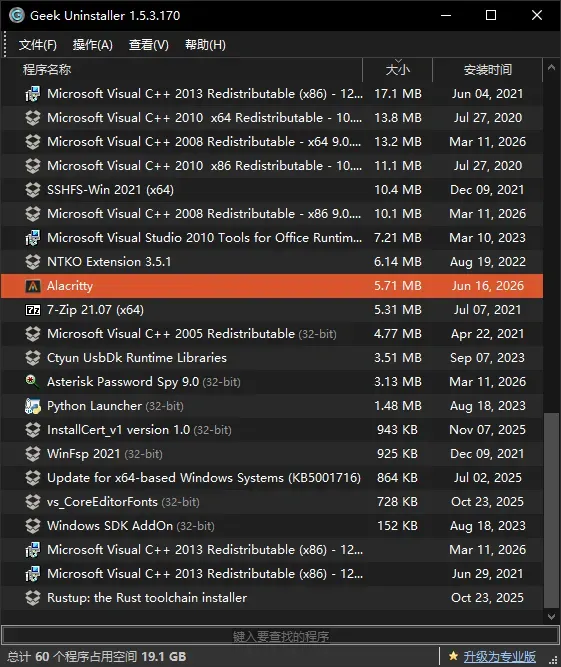Viewport: 561px width, 667px height.
Task: Select the Alacritty program name
Action: (x=70, y=286)
